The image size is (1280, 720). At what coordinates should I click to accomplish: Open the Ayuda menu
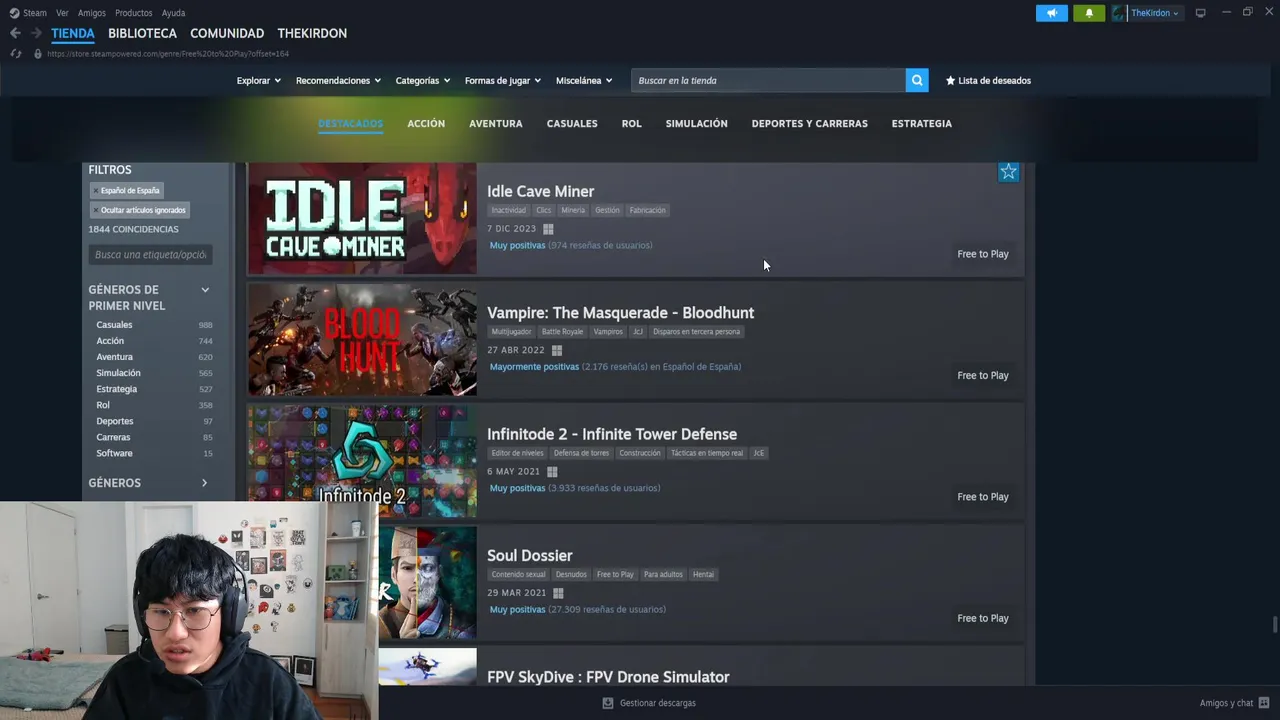(x=173, y=13)
